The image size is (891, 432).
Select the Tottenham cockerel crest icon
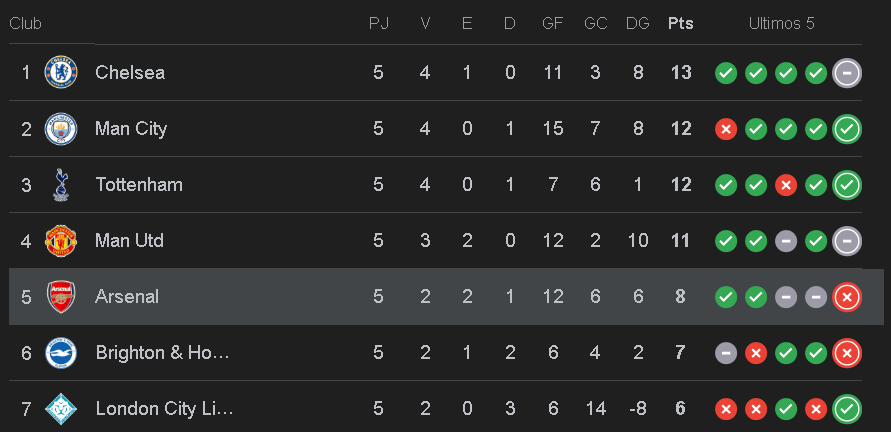61,185
